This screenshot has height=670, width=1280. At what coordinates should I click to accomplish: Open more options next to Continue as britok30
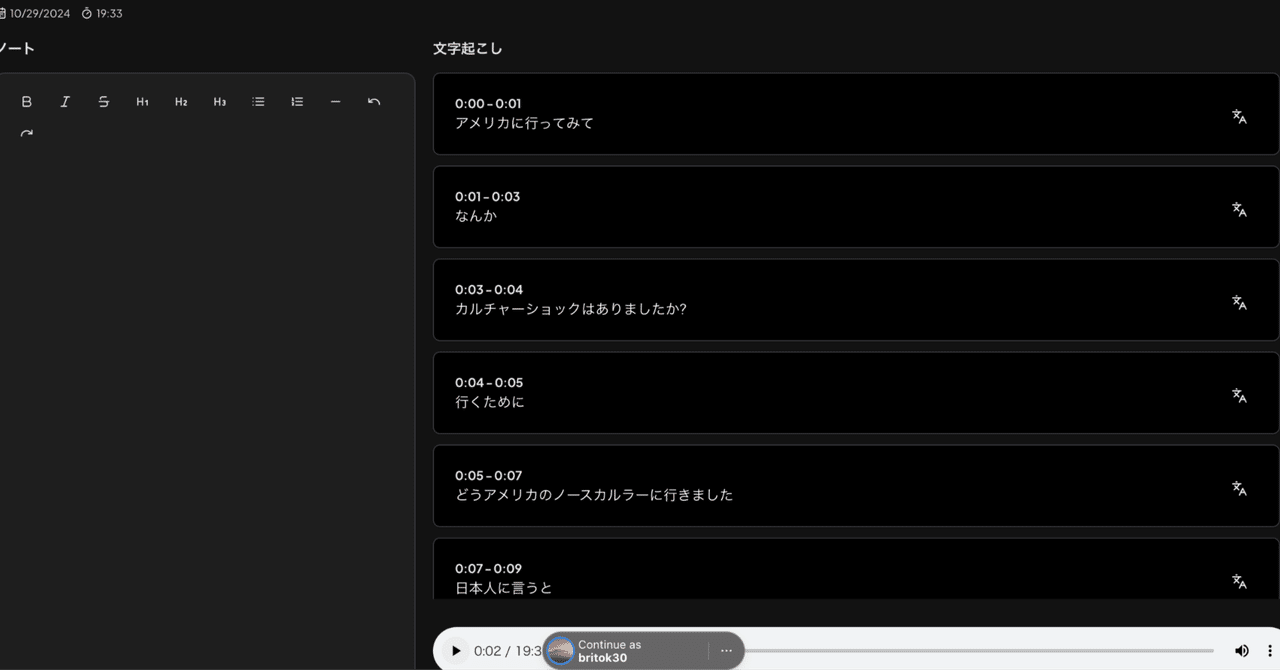tap(726, 650)
